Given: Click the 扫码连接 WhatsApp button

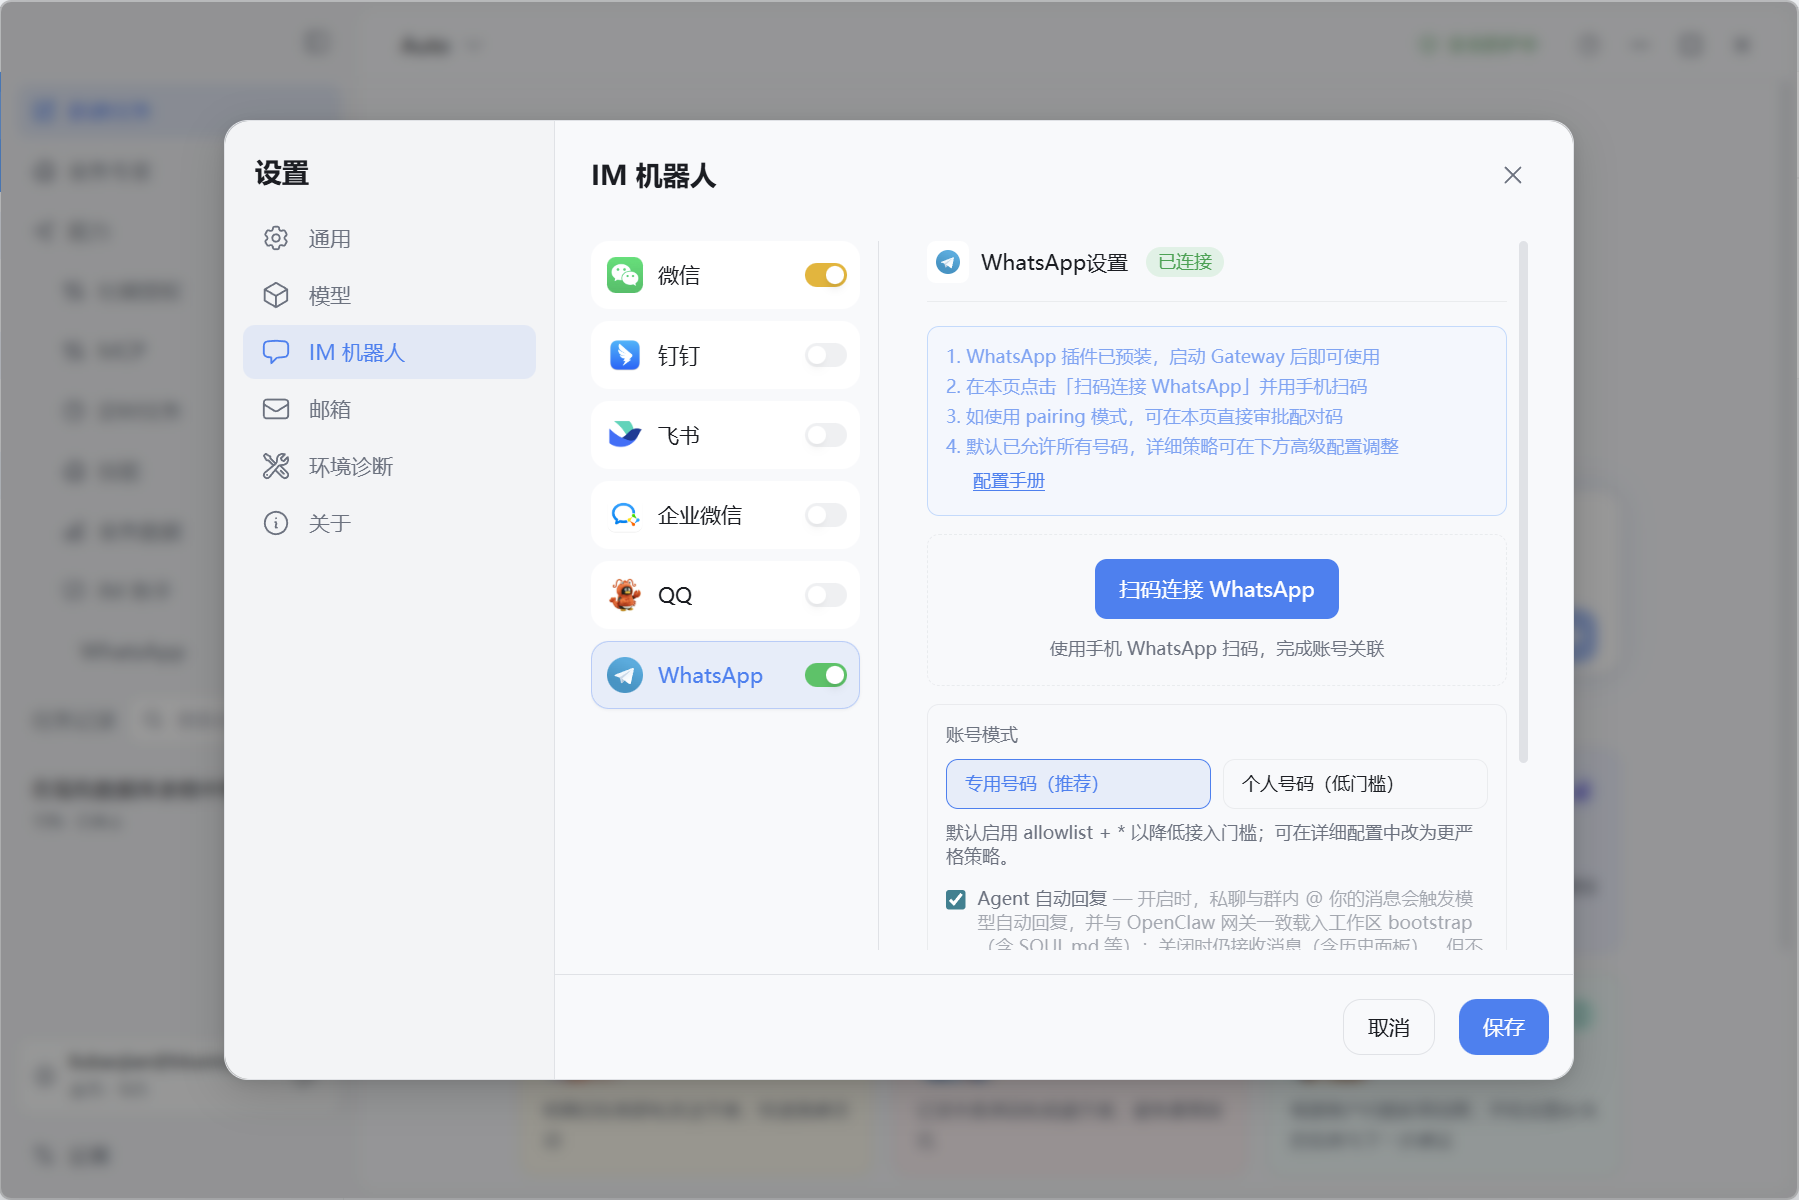Looking at the screenshot, I should click(1216, 589).
